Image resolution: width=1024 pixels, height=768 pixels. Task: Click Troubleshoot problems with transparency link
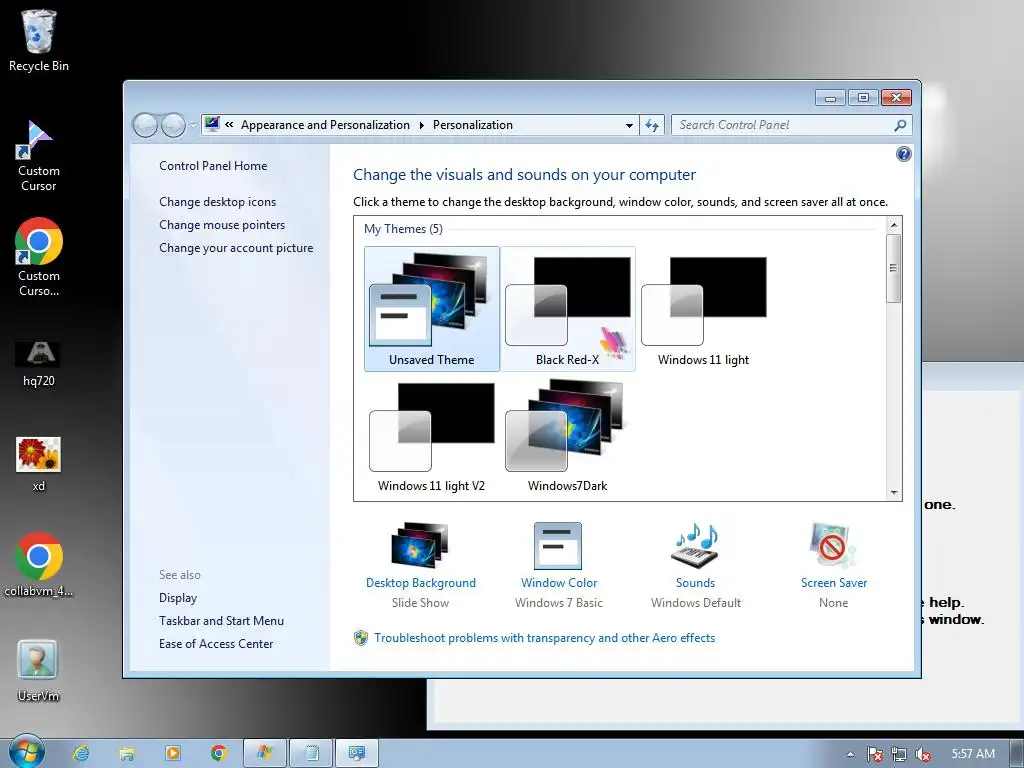tap(545, 638)
